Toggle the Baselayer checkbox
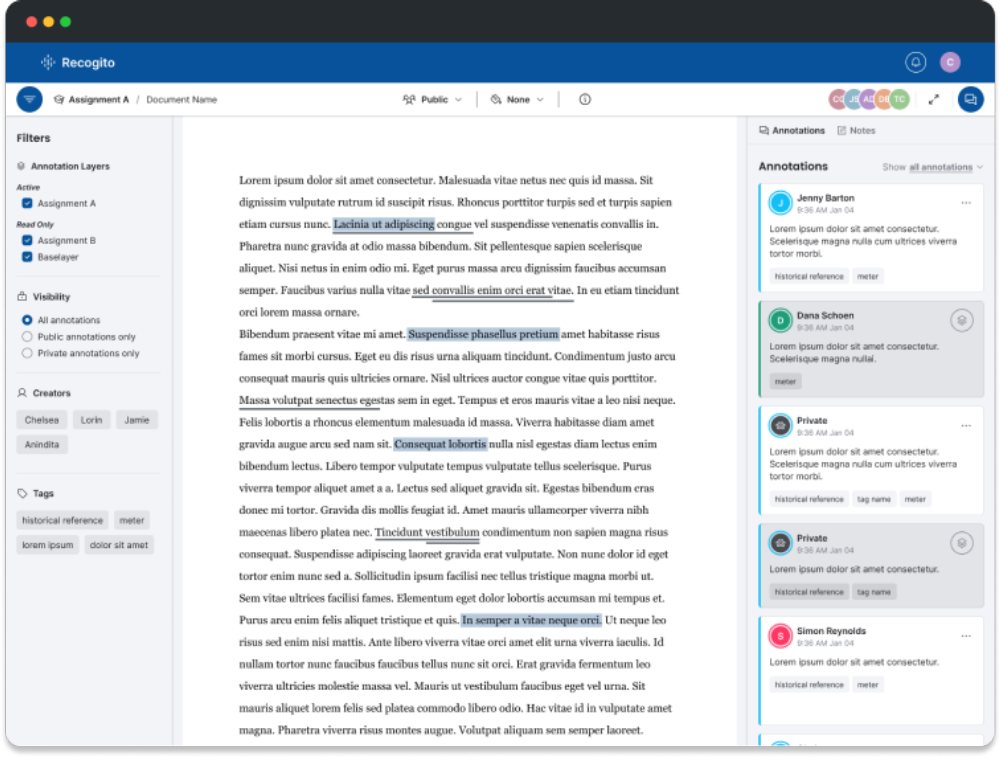This screenshot has height=757, width=1000. pyautogui.click(x=27, y=257)
